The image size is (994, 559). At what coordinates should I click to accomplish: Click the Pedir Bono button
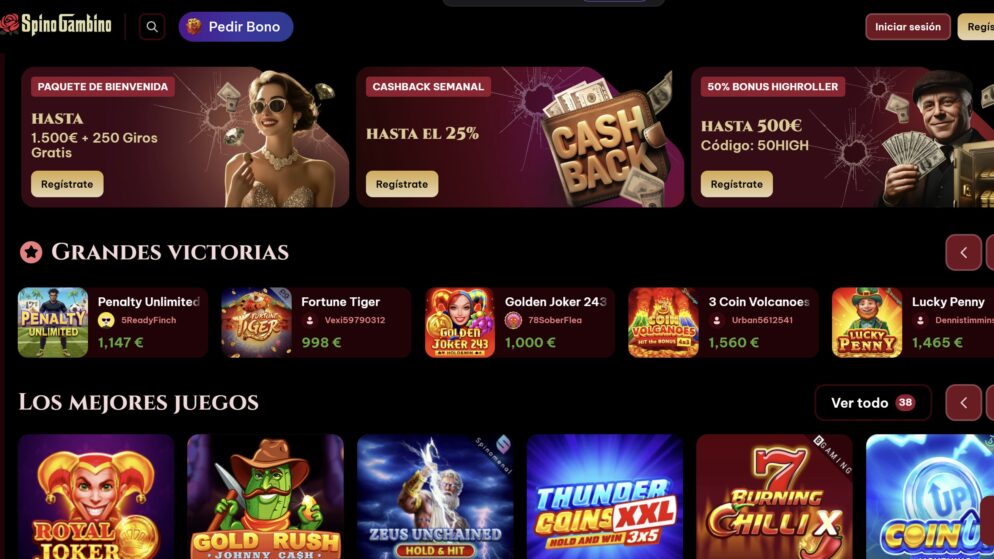[x=236, y=27]
